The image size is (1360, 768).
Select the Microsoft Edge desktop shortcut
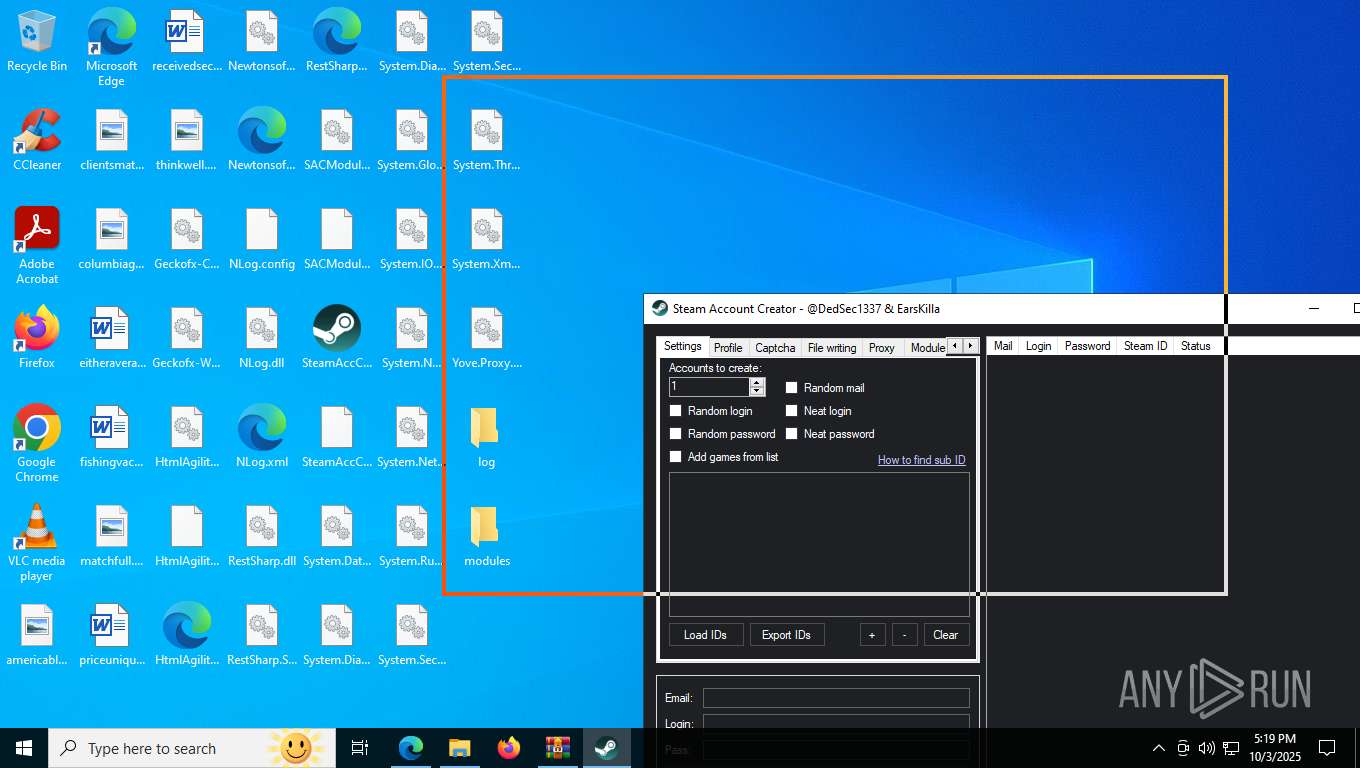pos(111,48)
